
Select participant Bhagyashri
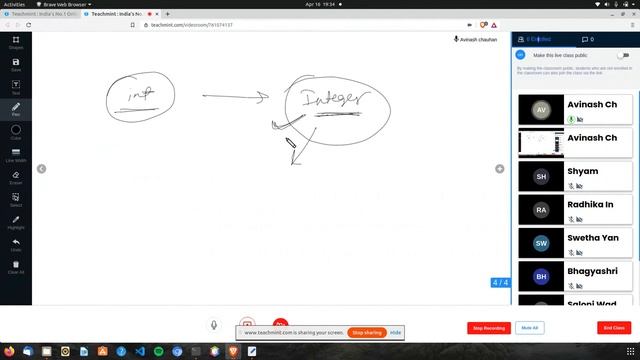click(576, 276)
